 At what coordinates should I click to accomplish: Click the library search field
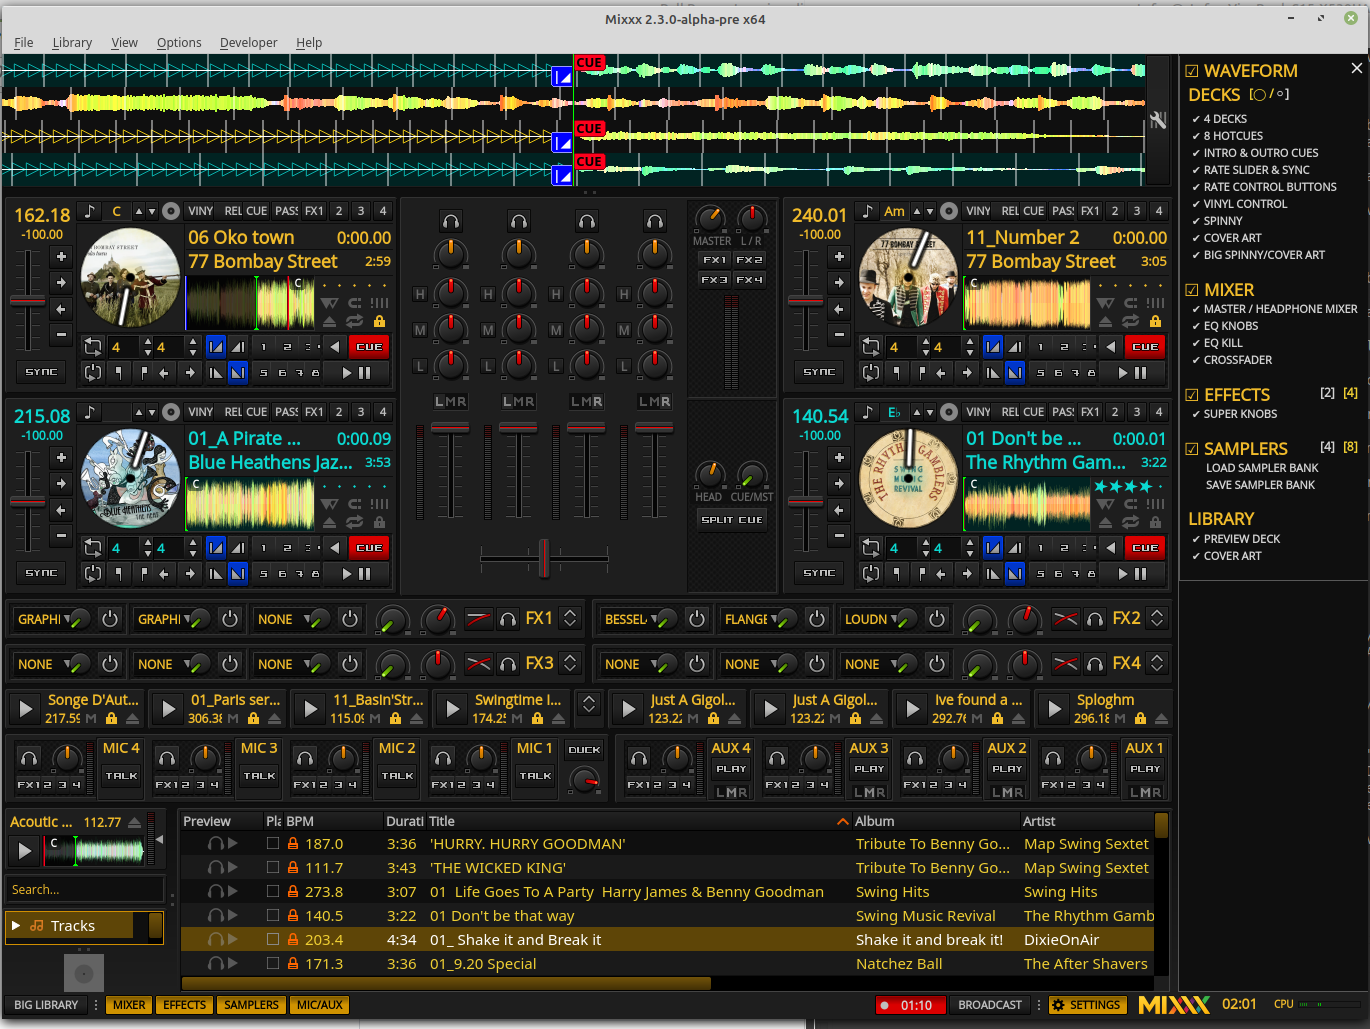tap(84, 889)
